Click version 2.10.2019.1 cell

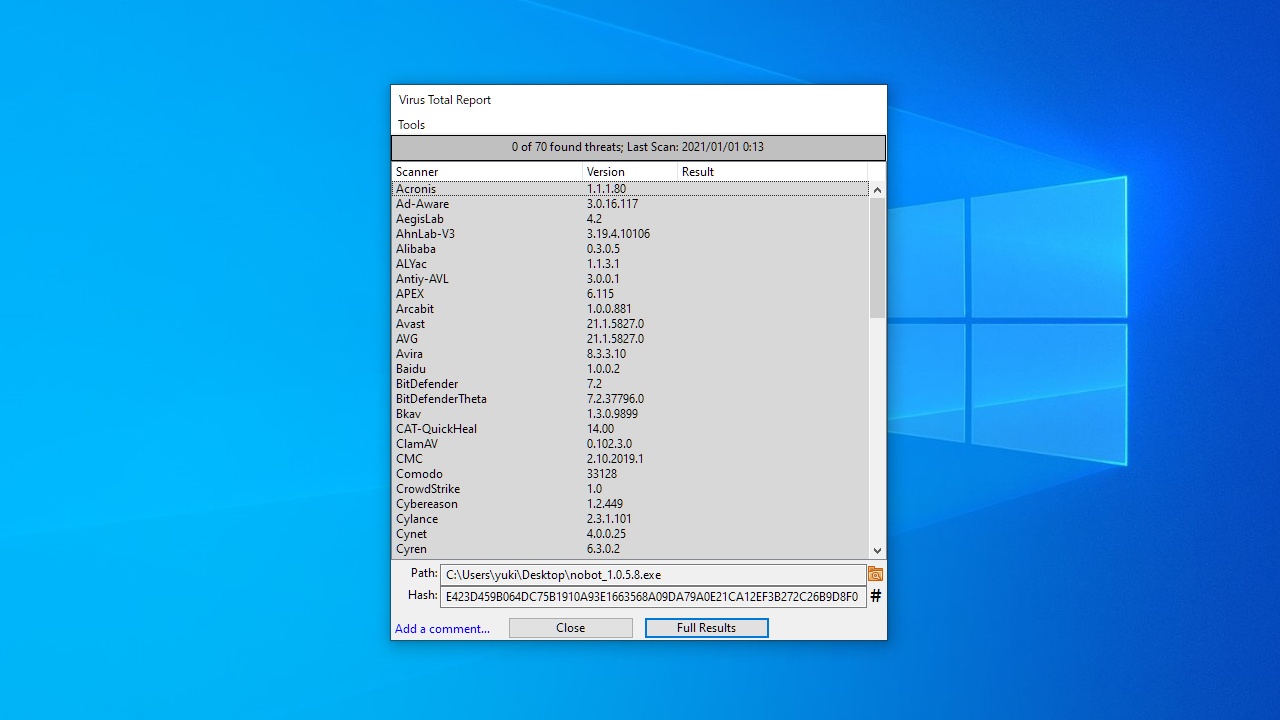pyautogui.click(x=615, y=459)
